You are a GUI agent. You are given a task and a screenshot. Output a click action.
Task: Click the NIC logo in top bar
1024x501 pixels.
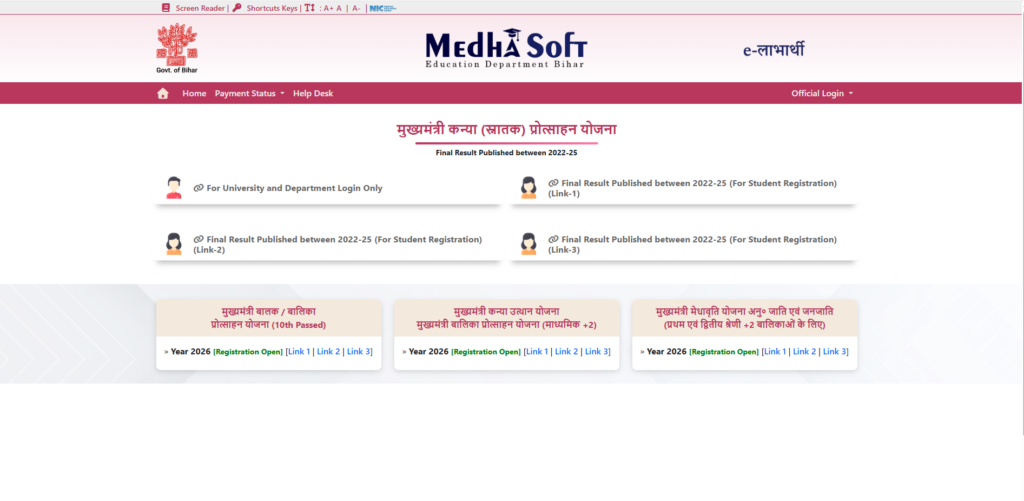coord(383,8)
